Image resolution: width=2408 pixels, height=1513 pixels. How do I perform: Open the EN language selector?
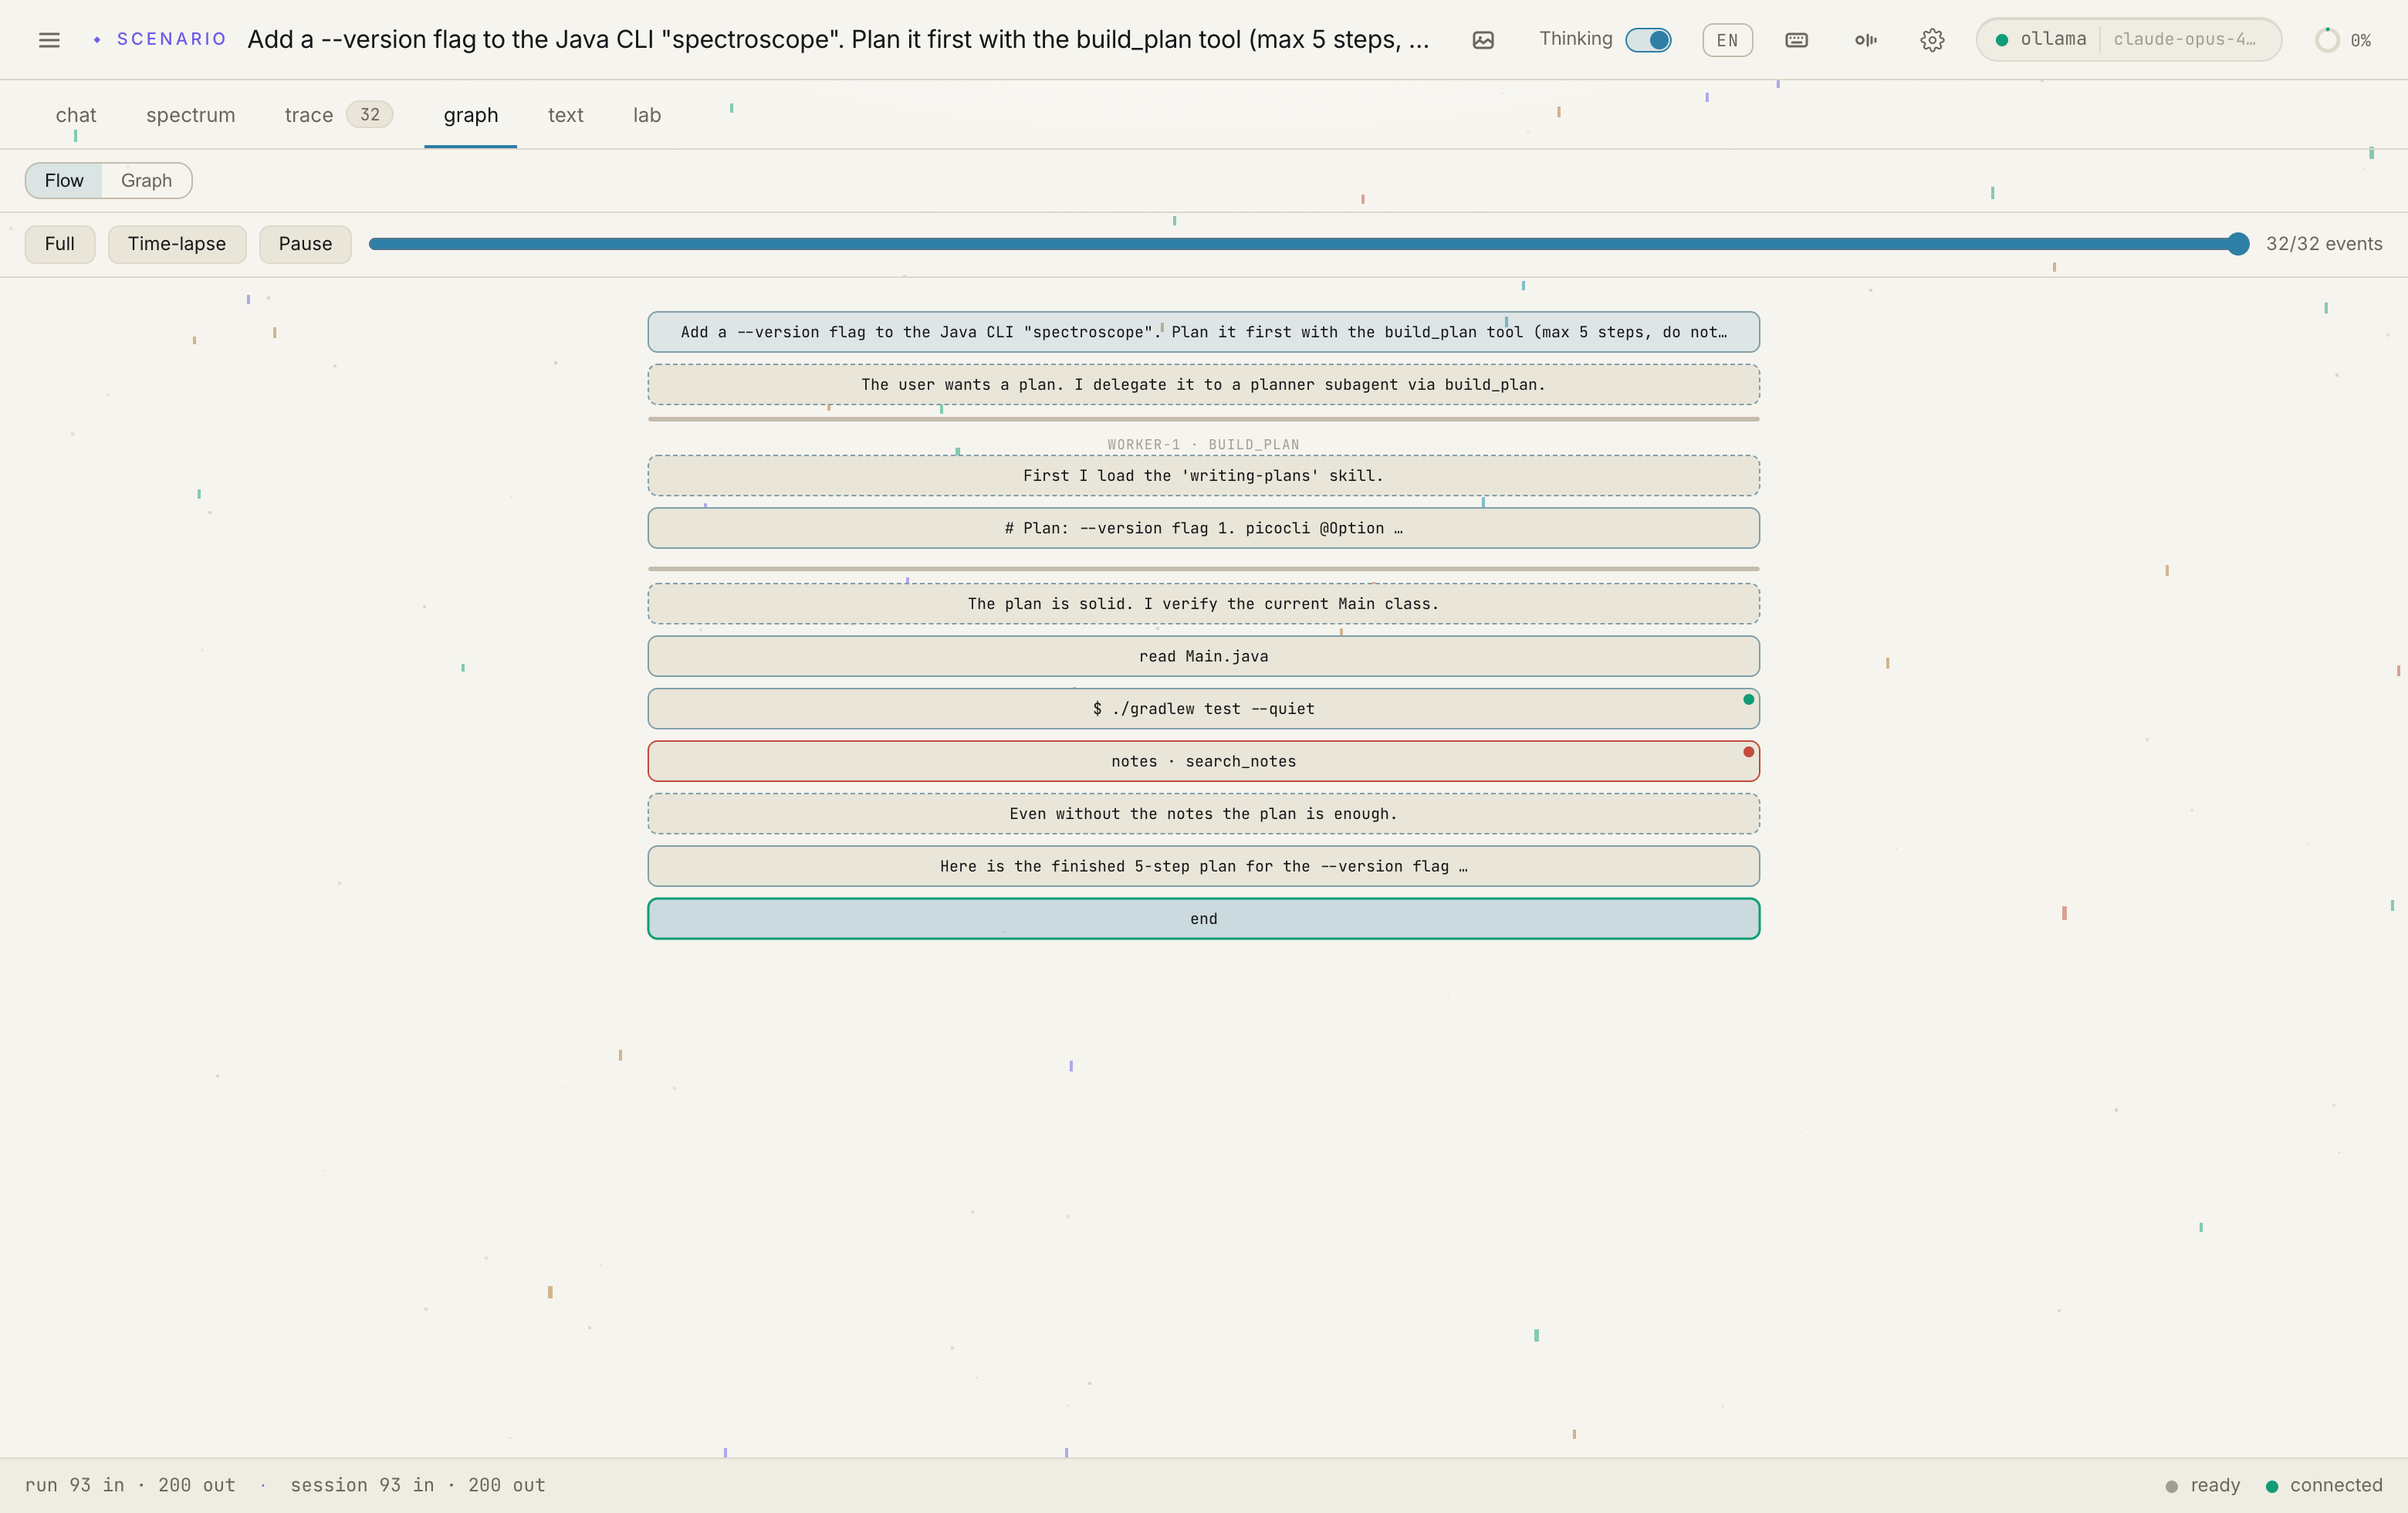(x=1727, y=40)
